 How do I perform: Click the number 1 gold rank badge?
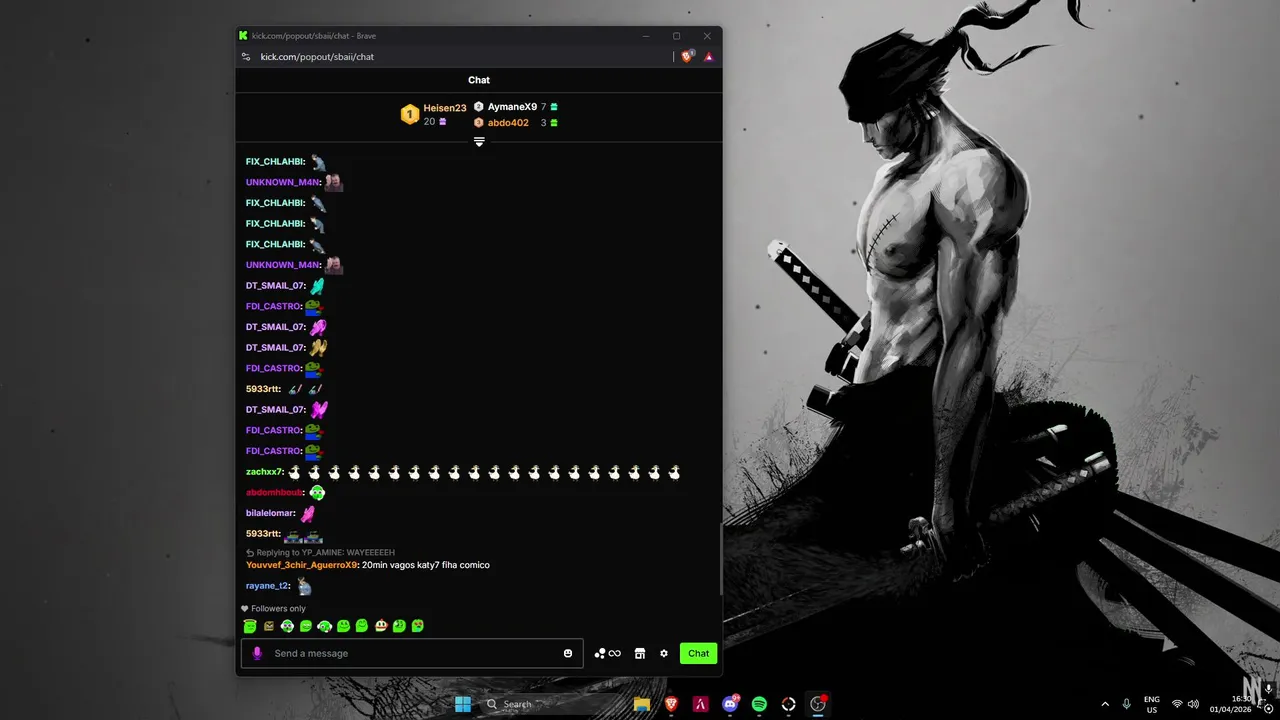(x=409, y=115)
